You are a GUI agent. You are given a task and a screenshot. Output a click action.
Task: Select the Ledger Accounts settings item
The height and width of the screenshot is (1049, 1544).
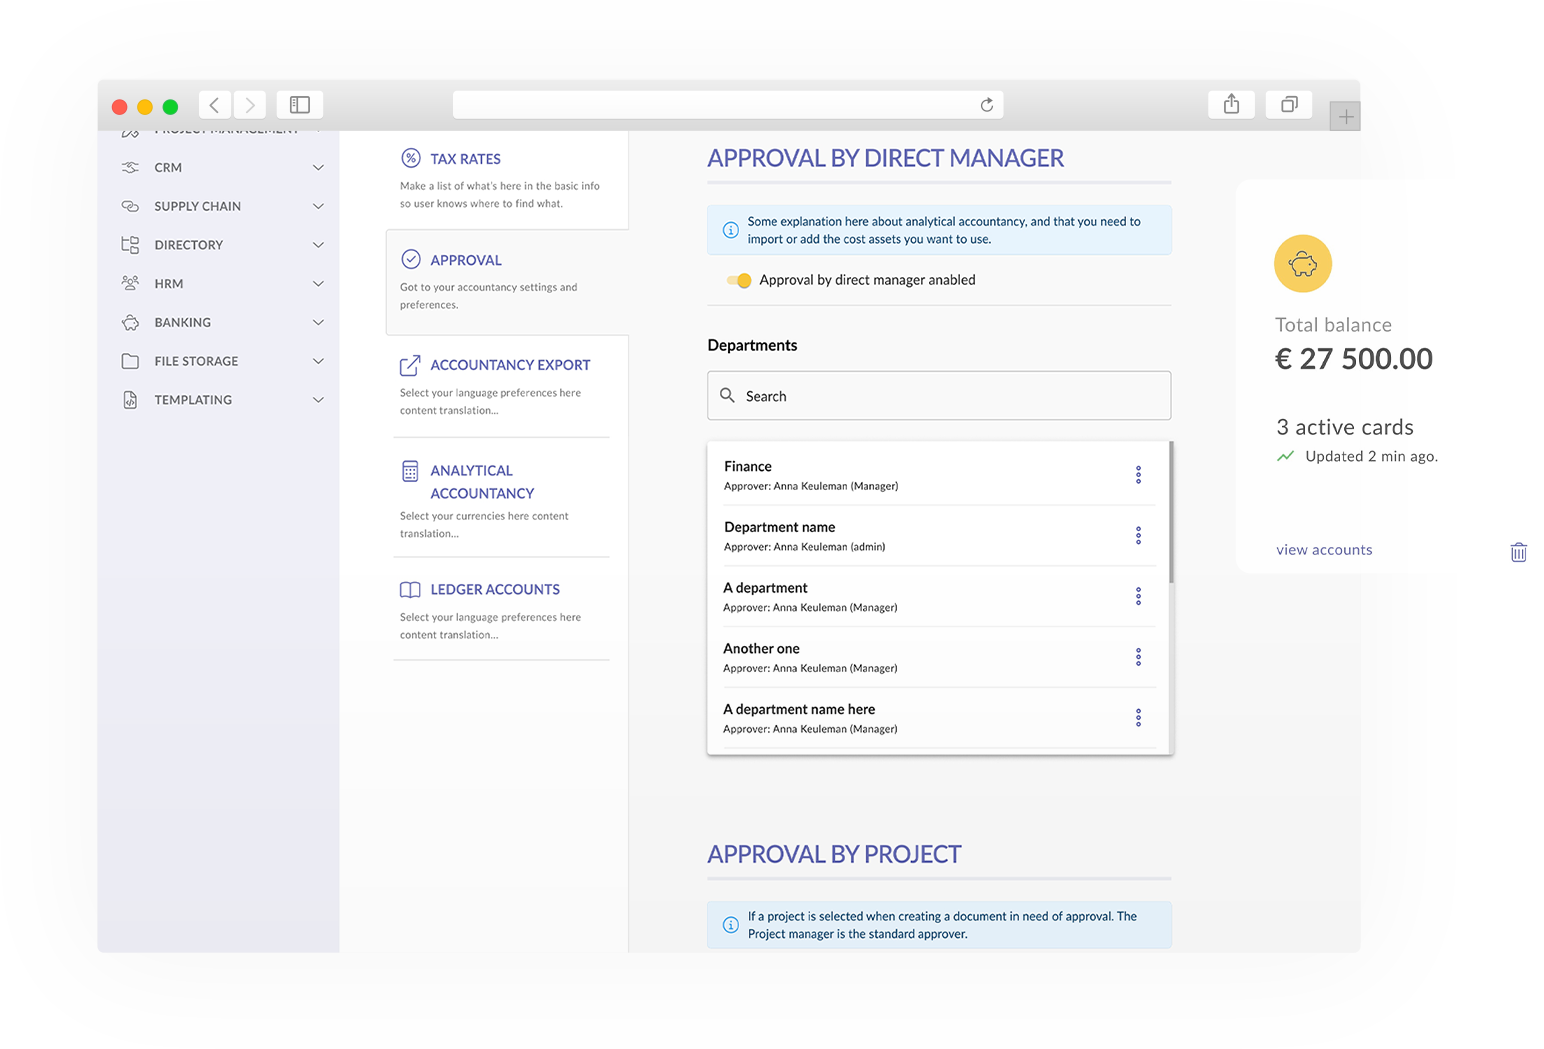click(x=494, y=590)
